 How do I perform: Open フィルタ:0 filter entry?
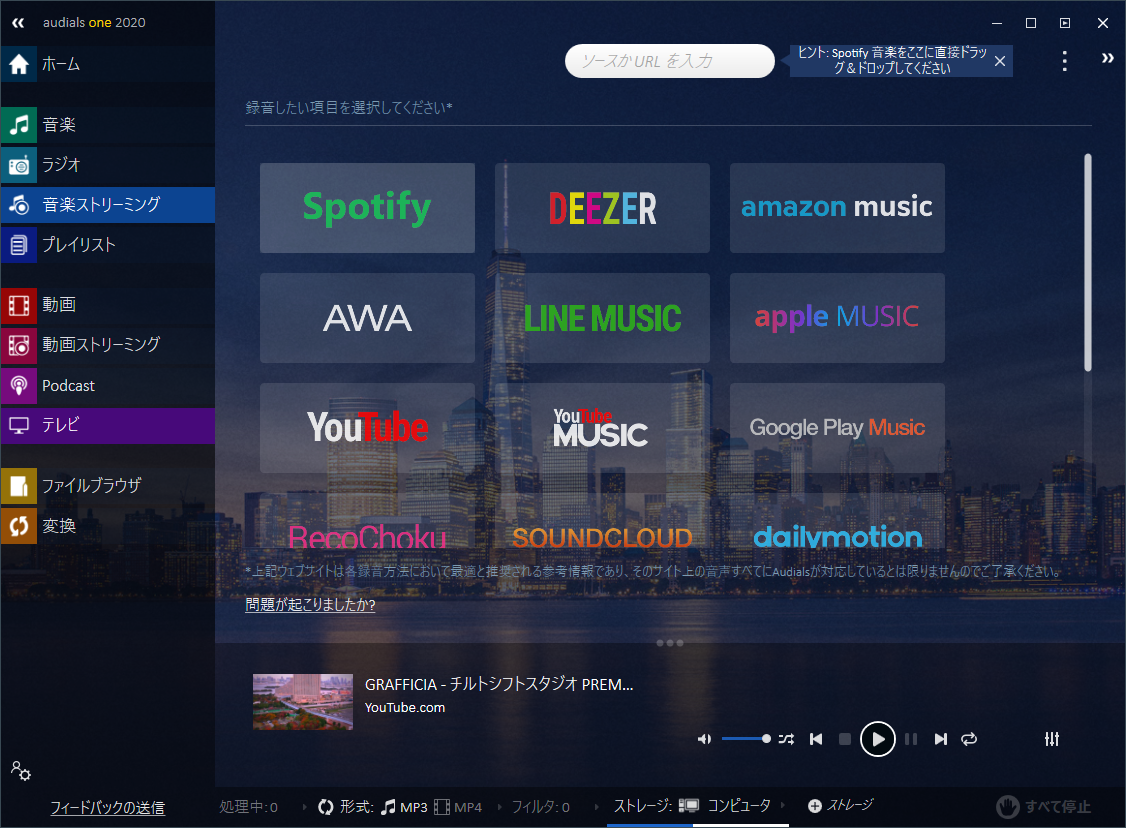pyautogui.click(x=541, y=807)
